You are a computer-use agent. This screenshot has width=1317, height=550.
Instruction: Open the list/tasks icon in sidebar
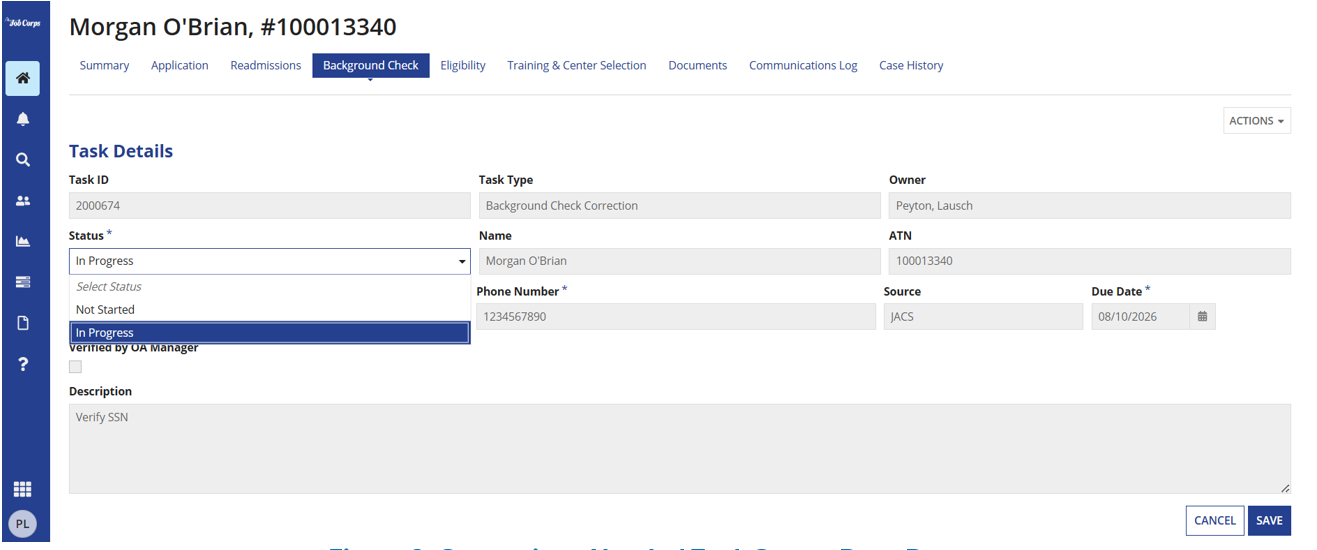tap(22, 282)
